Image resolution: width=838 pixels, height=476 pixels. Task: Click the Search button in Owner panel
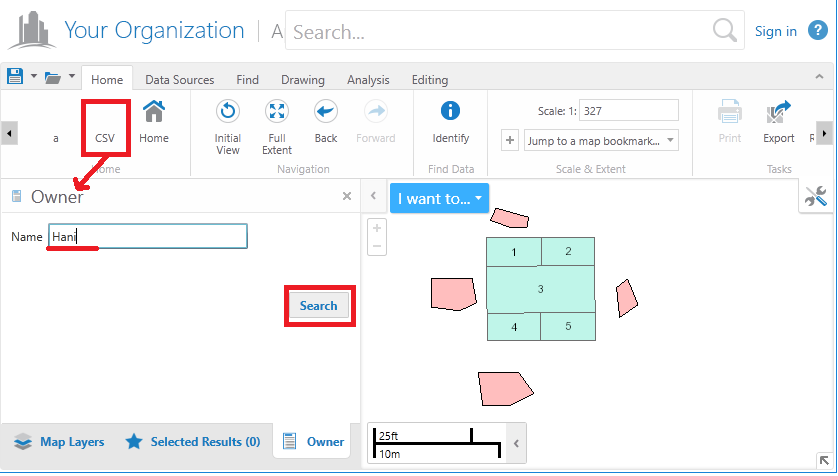pos(319,306)
